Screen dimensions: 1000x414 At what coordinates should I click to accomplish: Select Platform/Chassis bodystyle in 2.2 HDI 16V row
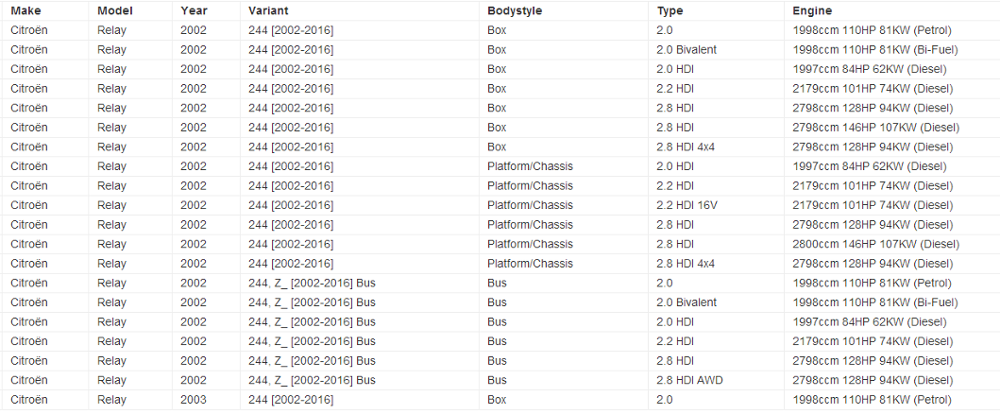click(530, 205)
